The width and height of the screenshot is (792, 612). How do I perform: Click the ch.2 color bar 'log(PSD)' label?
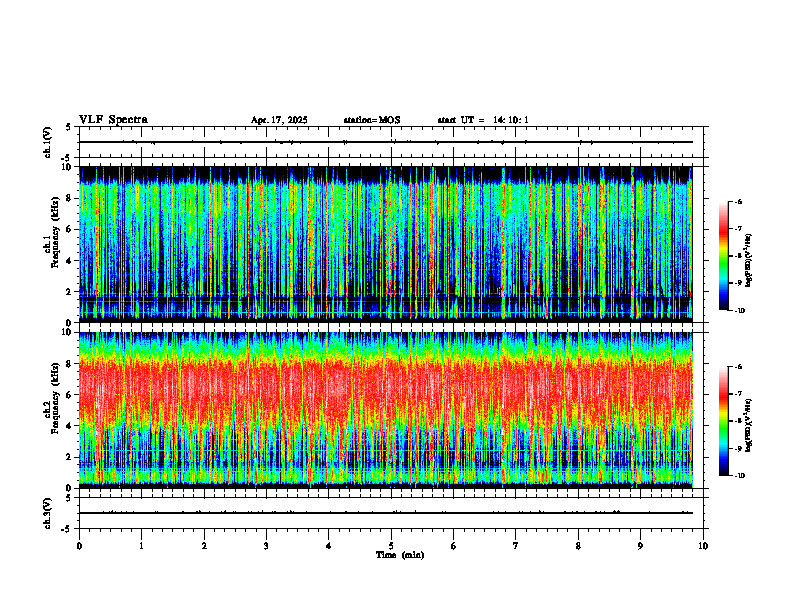coord(749,426)
